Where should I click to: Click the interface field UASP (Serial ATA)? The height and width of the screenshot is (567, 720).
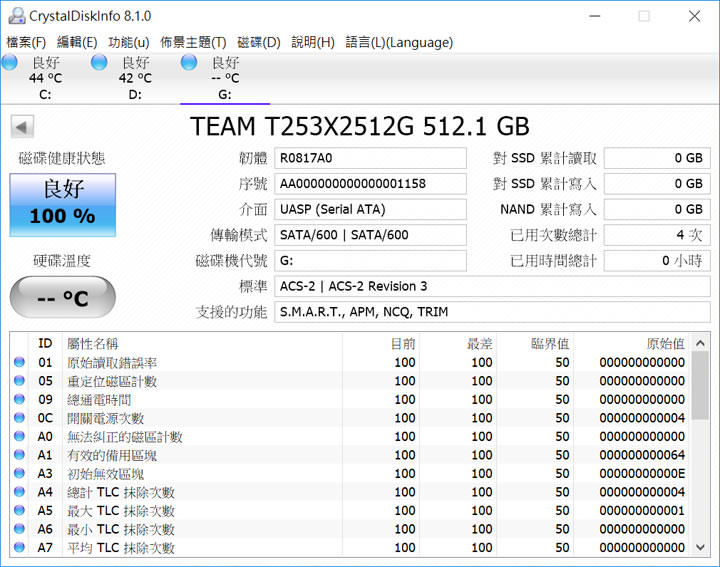[x=370, y=209]
